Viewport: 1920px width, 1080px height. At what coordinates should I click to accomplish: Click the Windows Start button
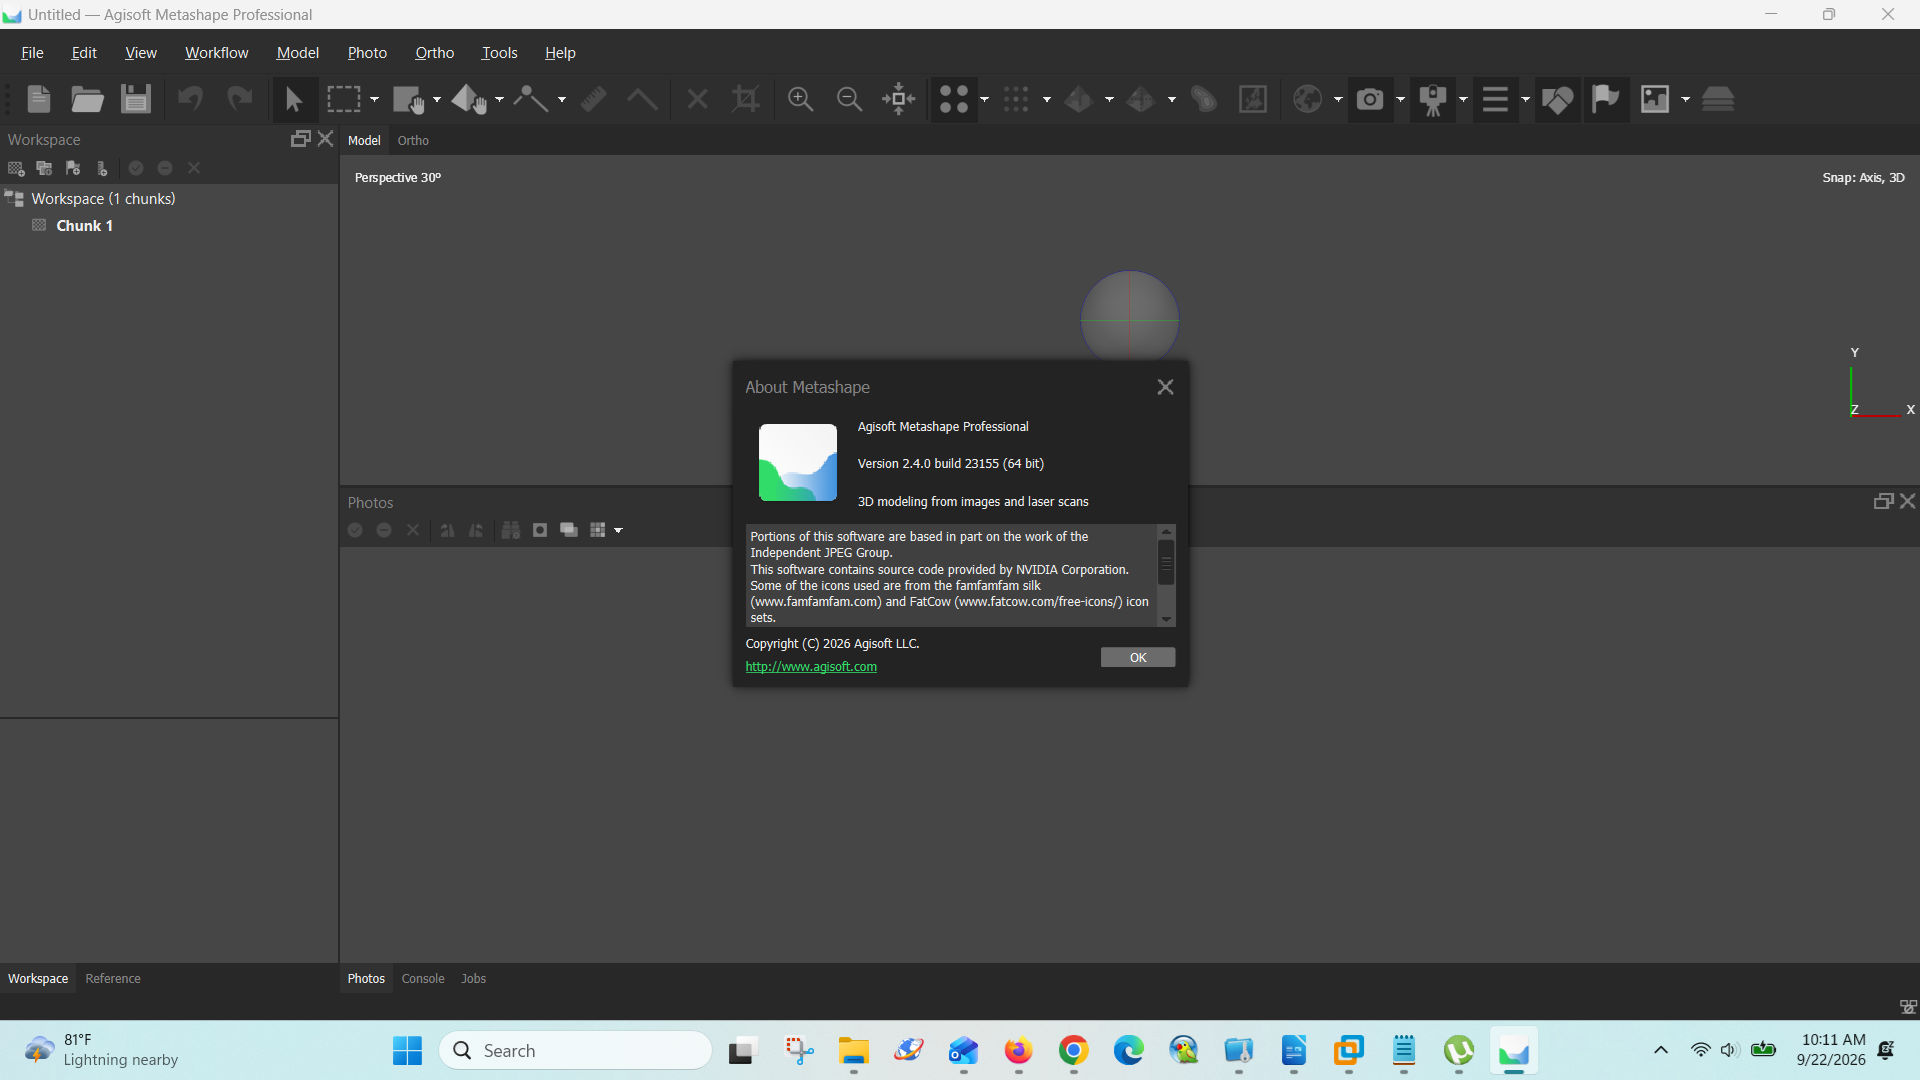tap(407, 1051)
